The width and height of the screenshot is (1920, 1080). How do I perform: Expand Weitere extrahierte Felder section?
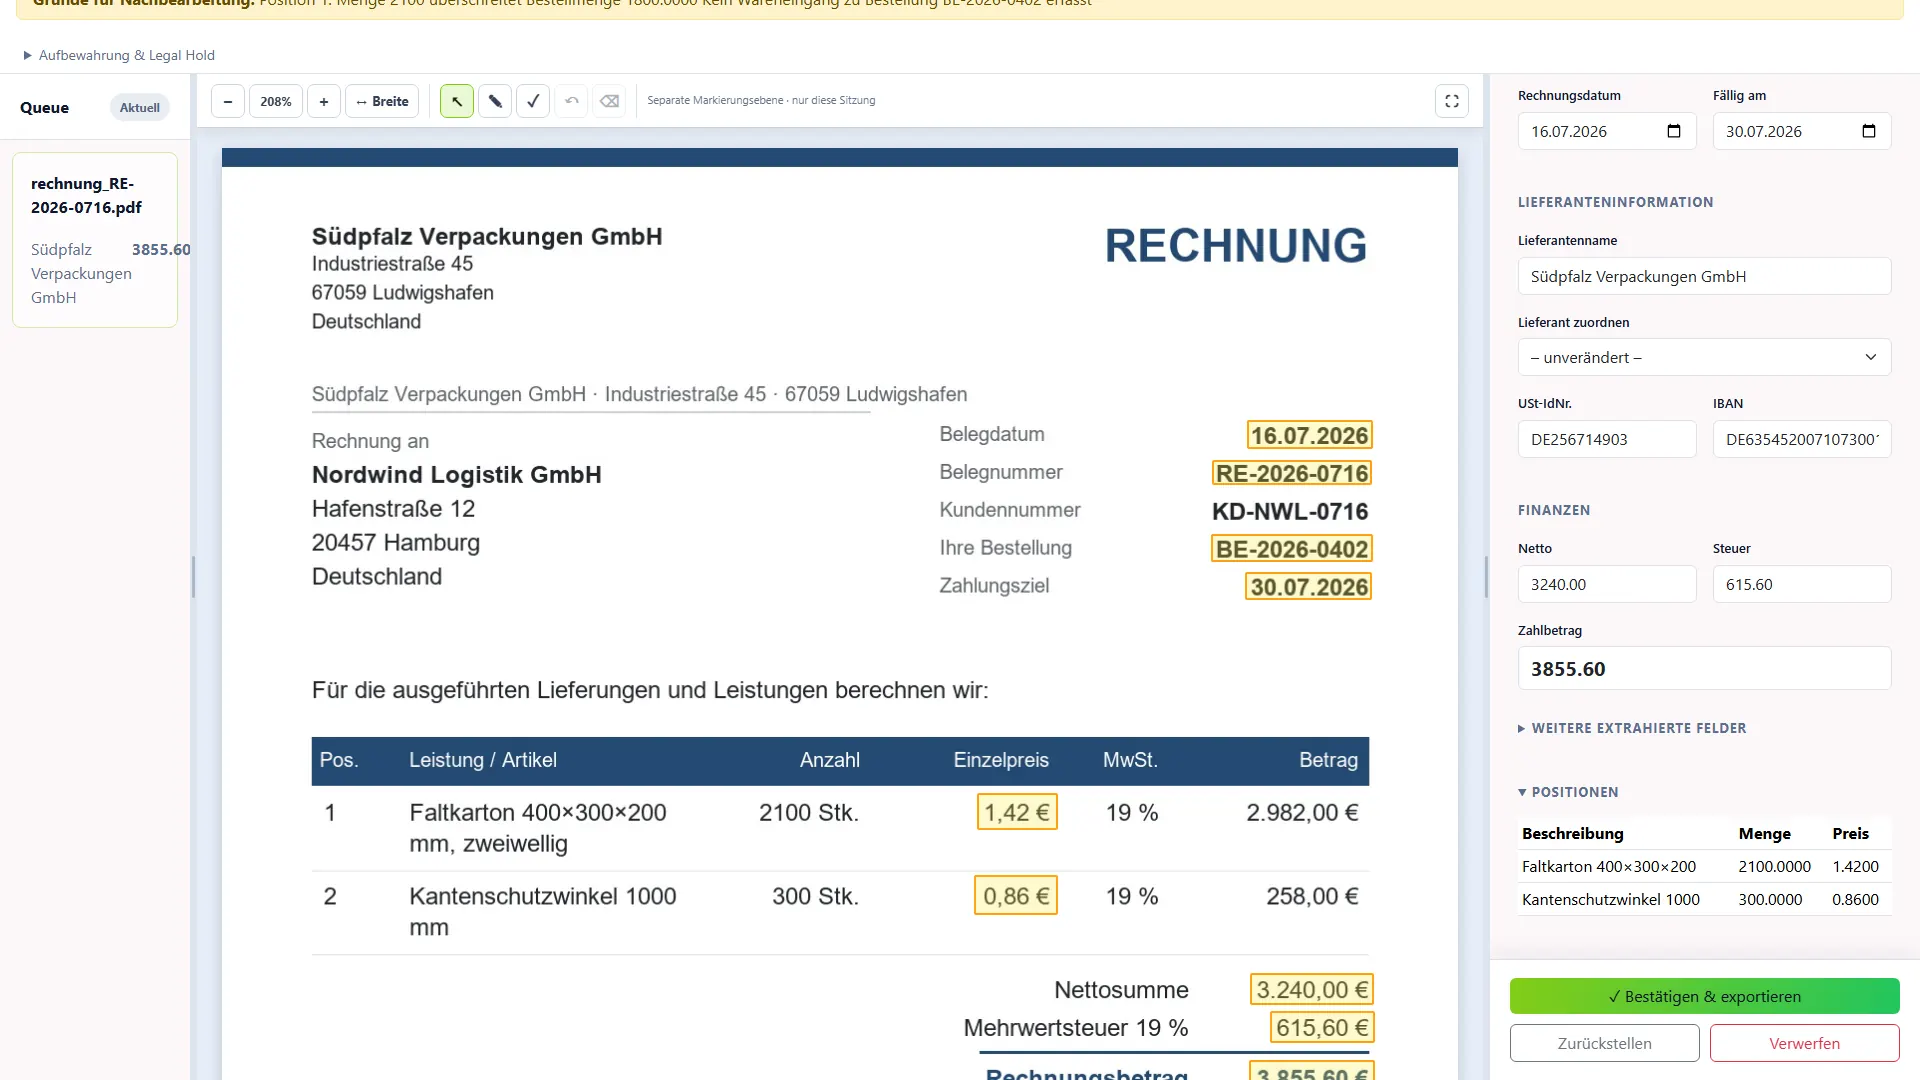coord(1632,728)
